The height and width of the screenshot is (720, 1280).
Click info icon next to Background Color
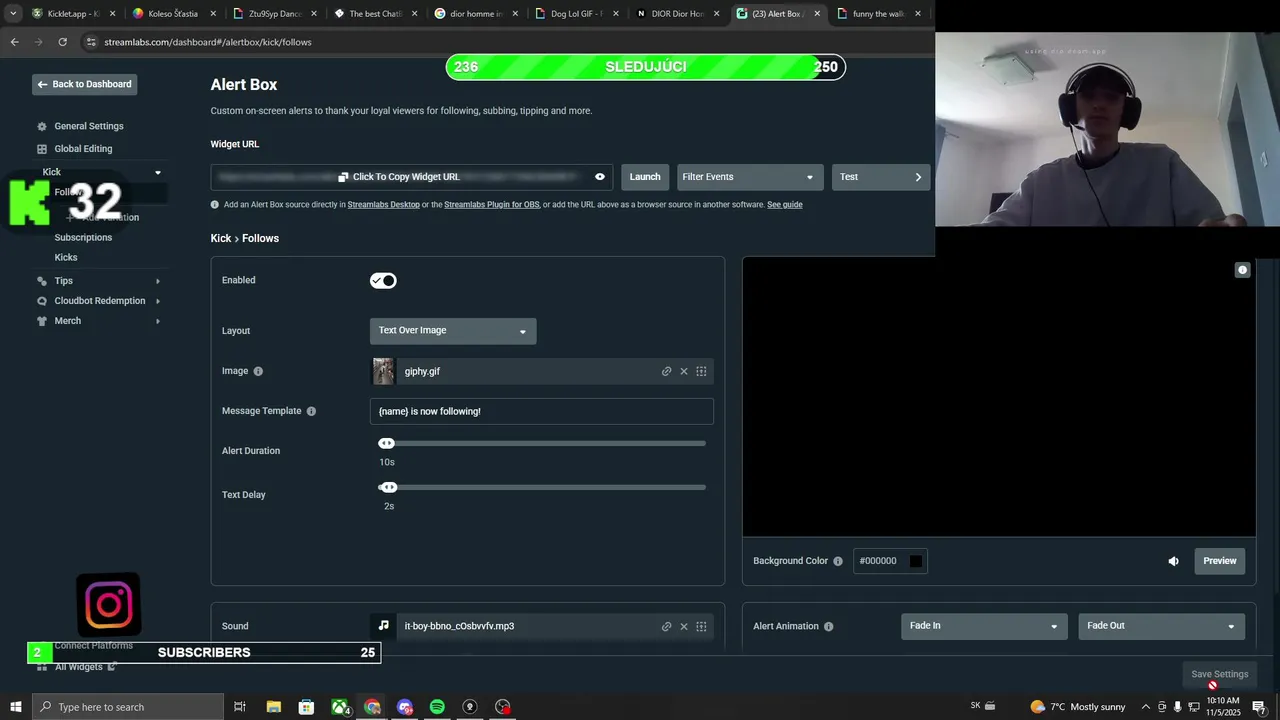click(838, 561)
